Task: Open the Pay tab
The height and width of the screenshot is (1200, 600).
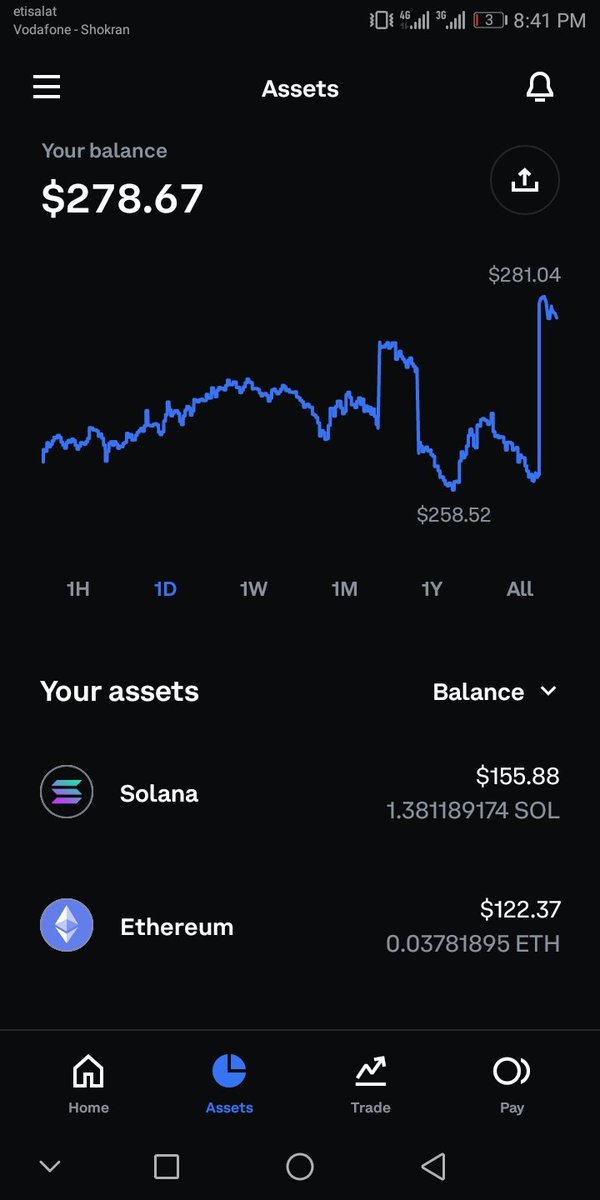Action: coord(511,1083)
